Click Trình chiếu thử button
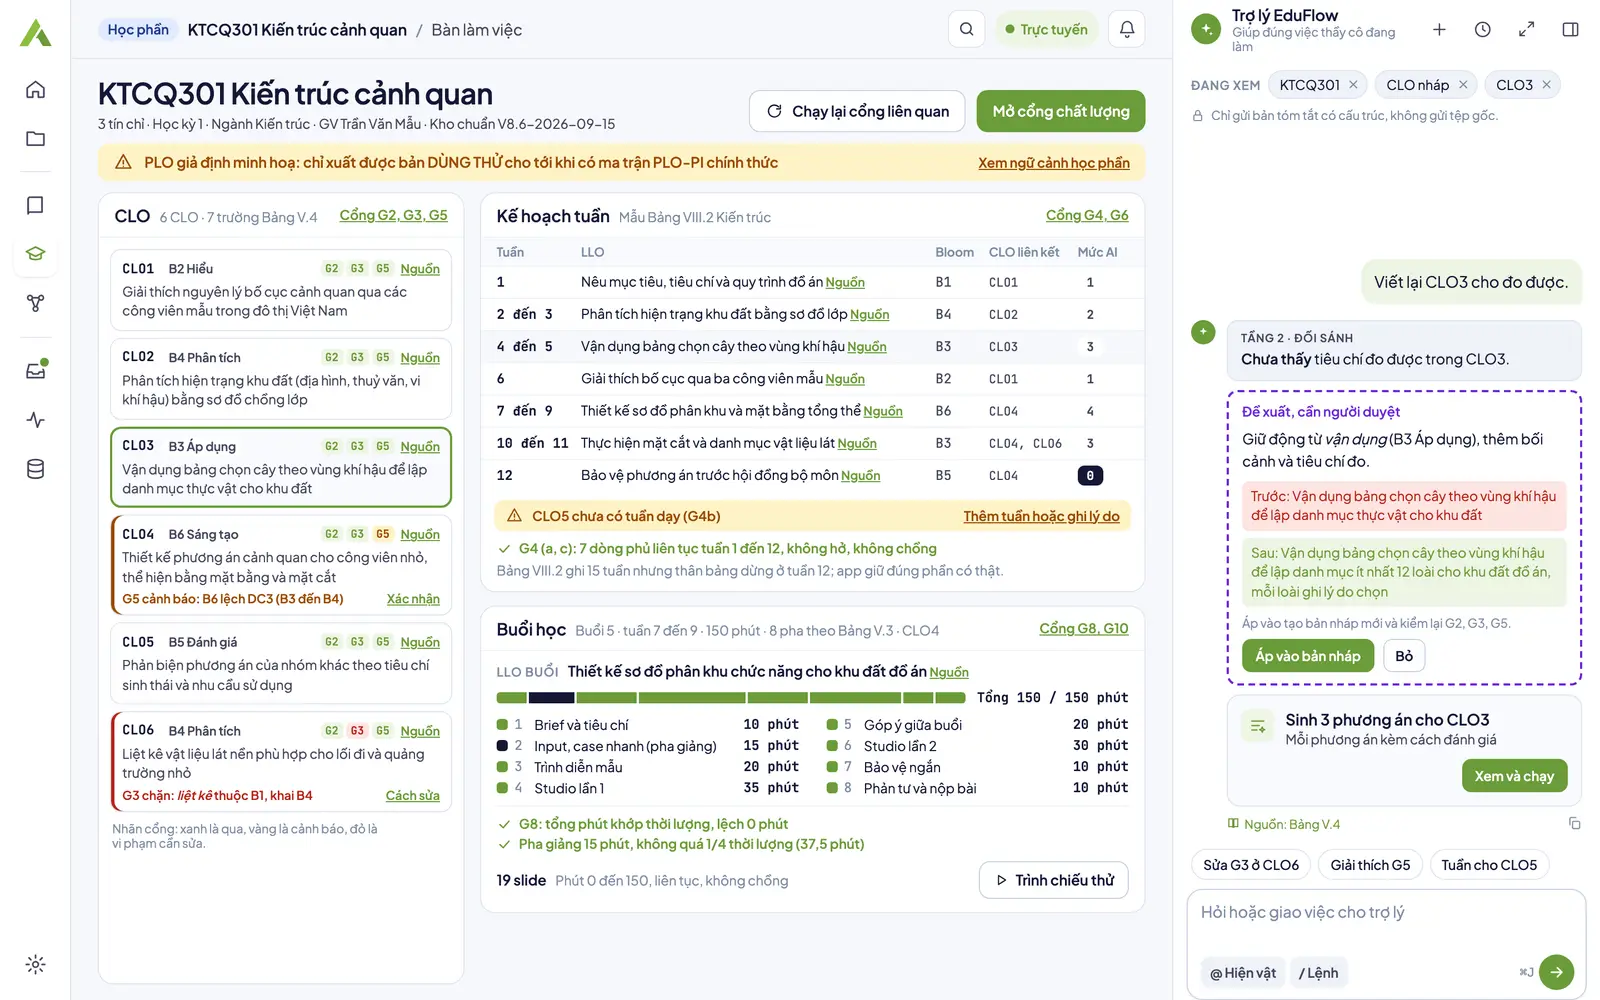This screenshot has height=1000, width=1600. pyautogui.click(x=1054, y=880)
